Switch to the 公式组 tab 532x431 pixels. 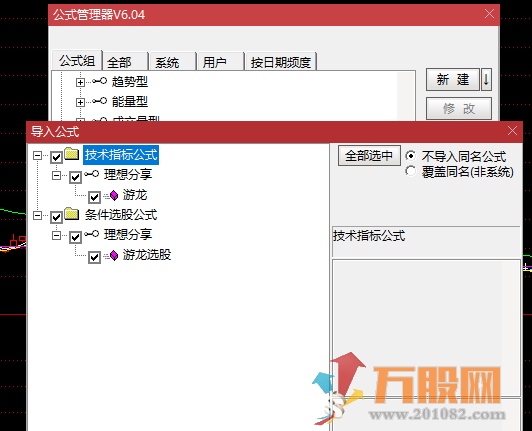[77, 61]
